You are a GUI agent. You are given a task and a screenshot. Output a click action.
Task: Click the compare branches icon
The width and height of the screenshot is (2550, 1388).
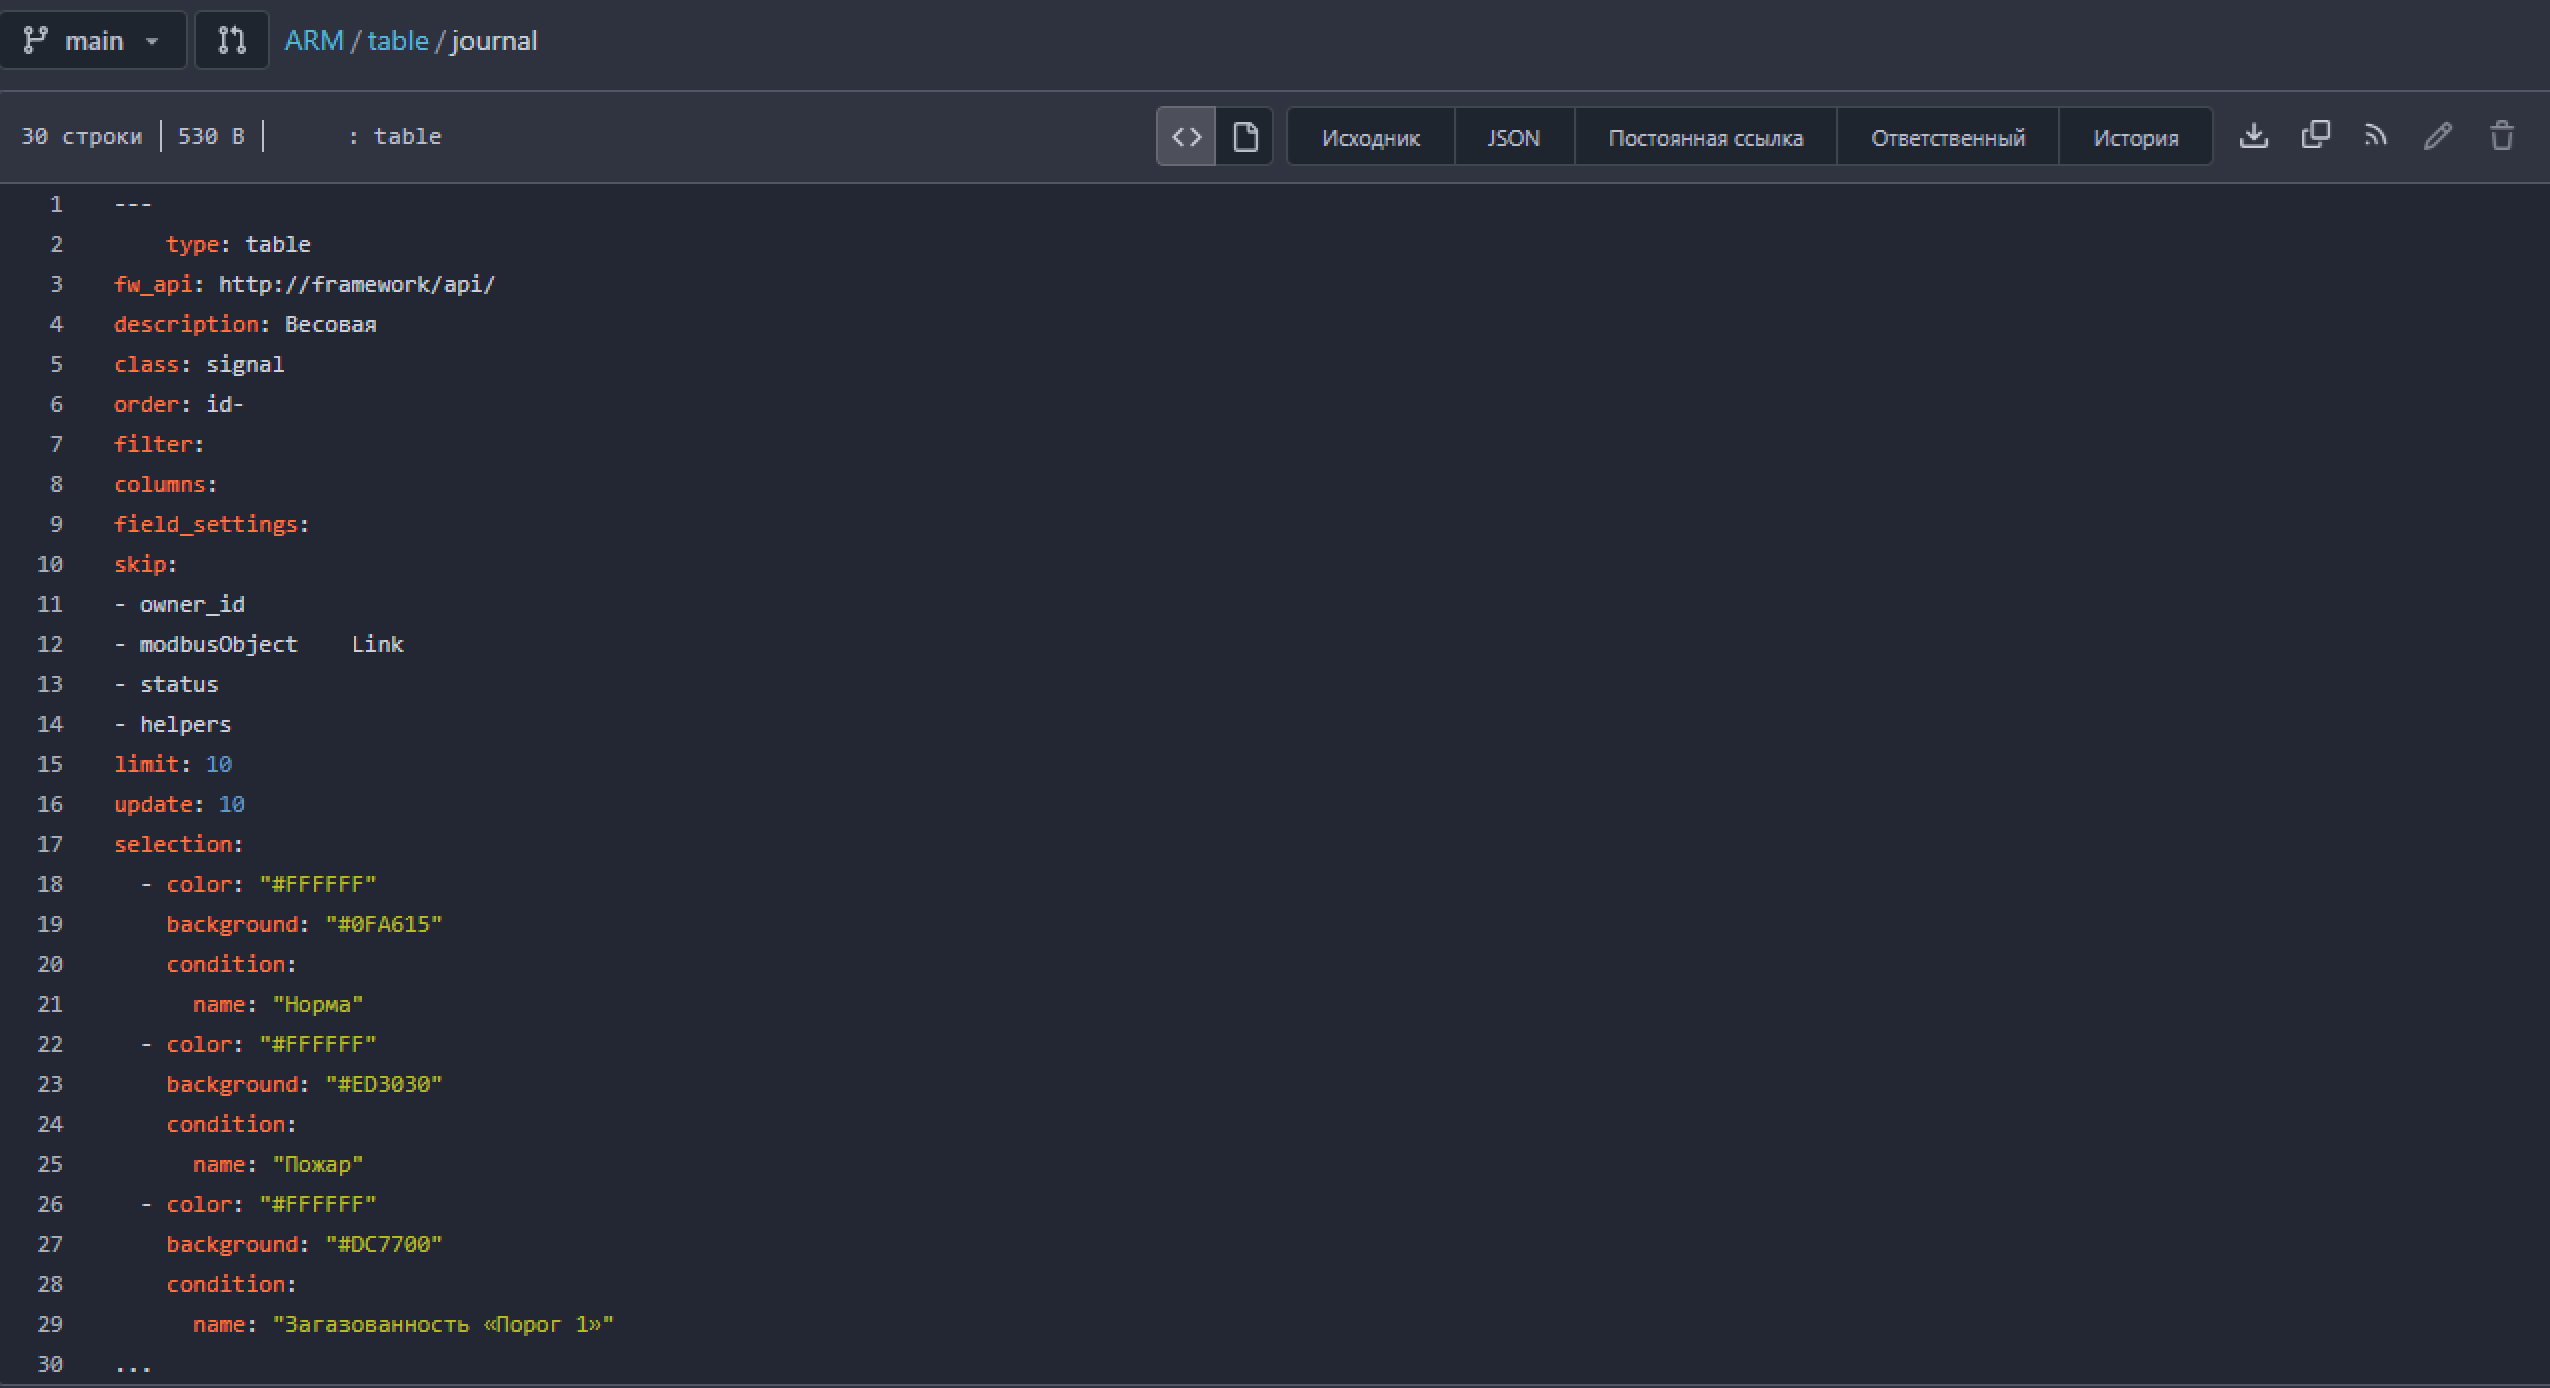point(231,40)
